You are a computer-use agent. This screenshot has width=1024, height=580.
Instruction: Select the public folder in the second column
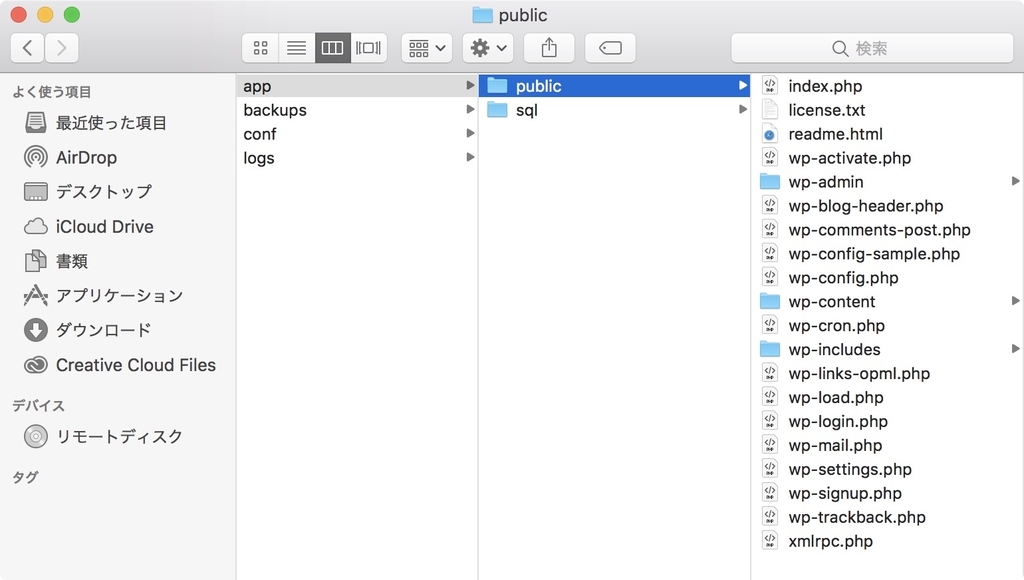click(615, 86)
